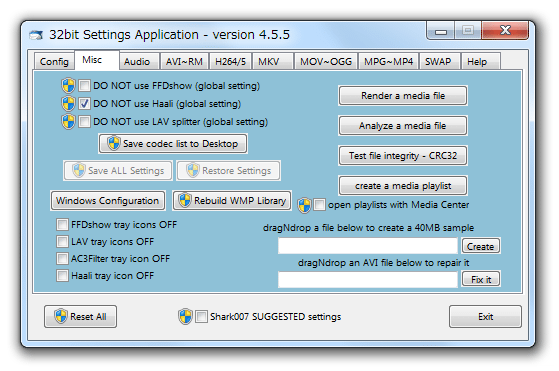Click the Restore Settings button
The width and height of the screenshot is (559, 371).
[229, 171]
